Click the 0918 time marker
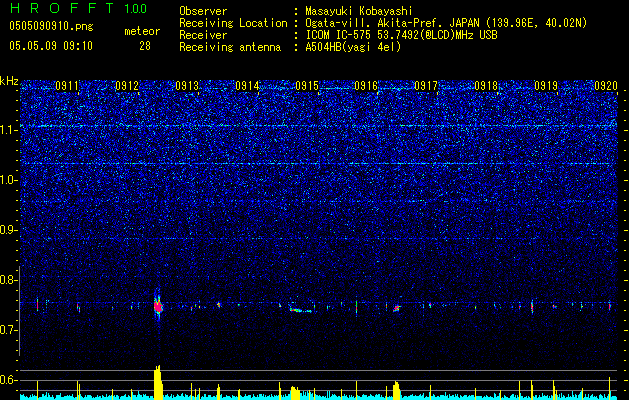629x400 pixels. tap(486, 86)
